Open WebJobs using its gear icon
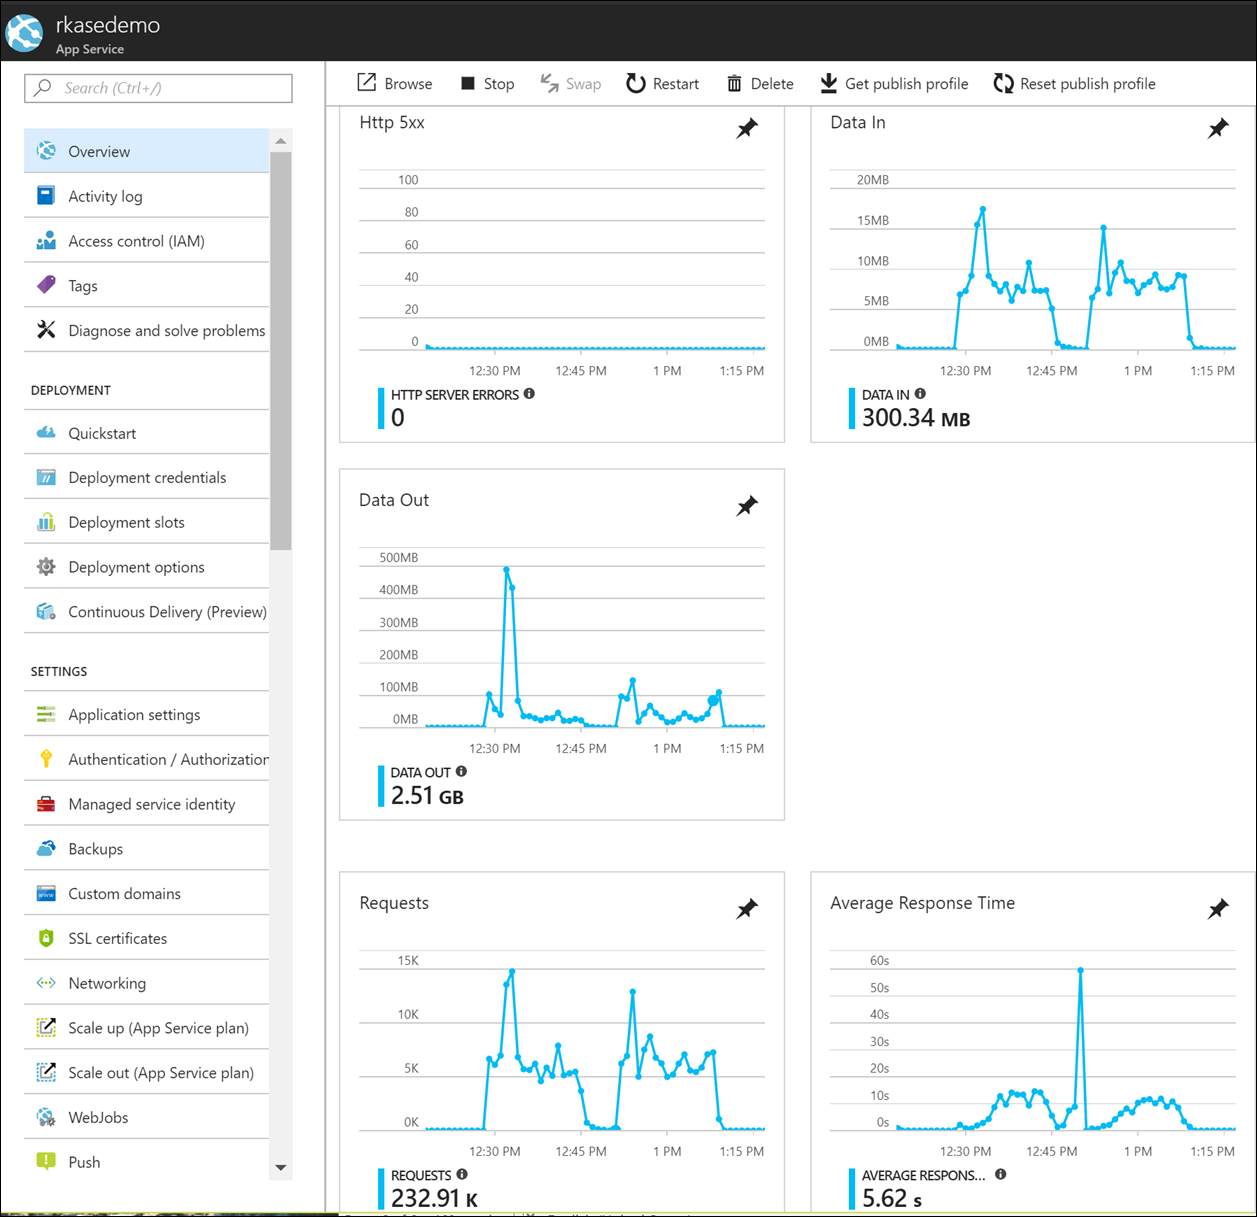Viewport: 1257px width, 1217px height. [x=46, y=1117]
